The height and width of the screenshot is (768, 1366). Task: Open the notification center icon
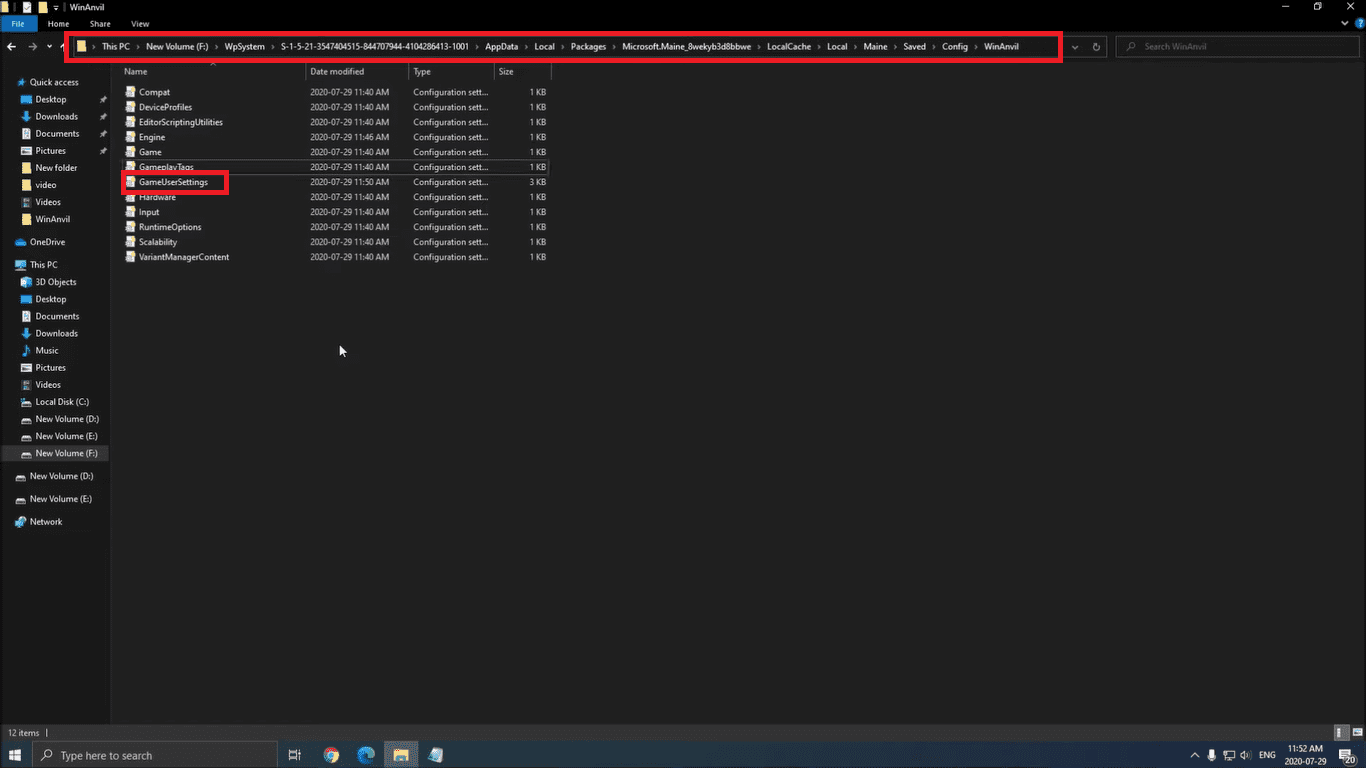[x=1348, y=755]
